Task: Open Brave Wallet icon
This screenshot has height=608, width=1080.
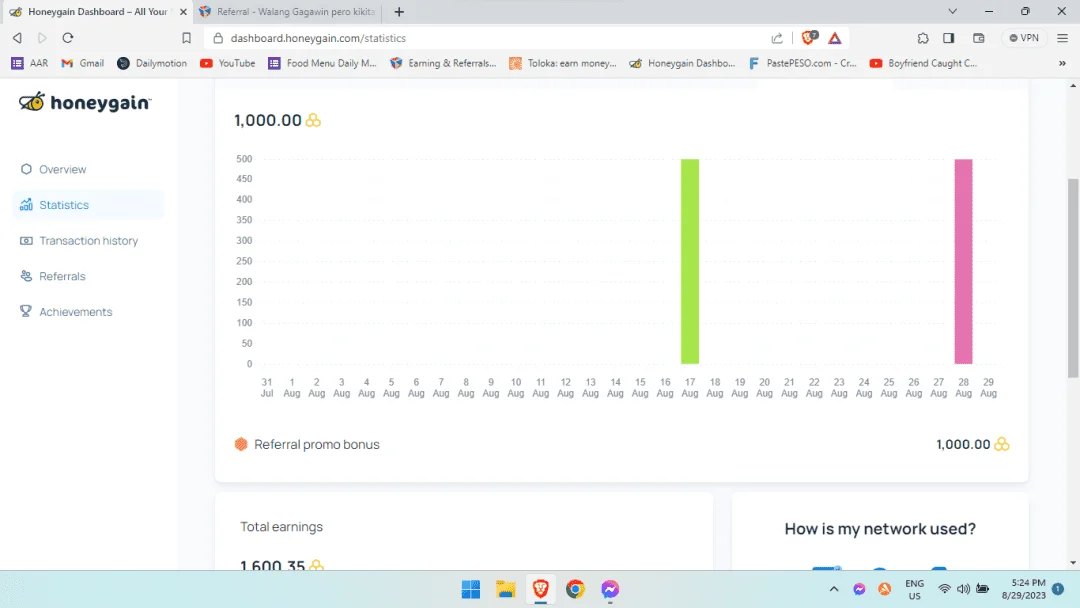Action: (x=979, y=38)
